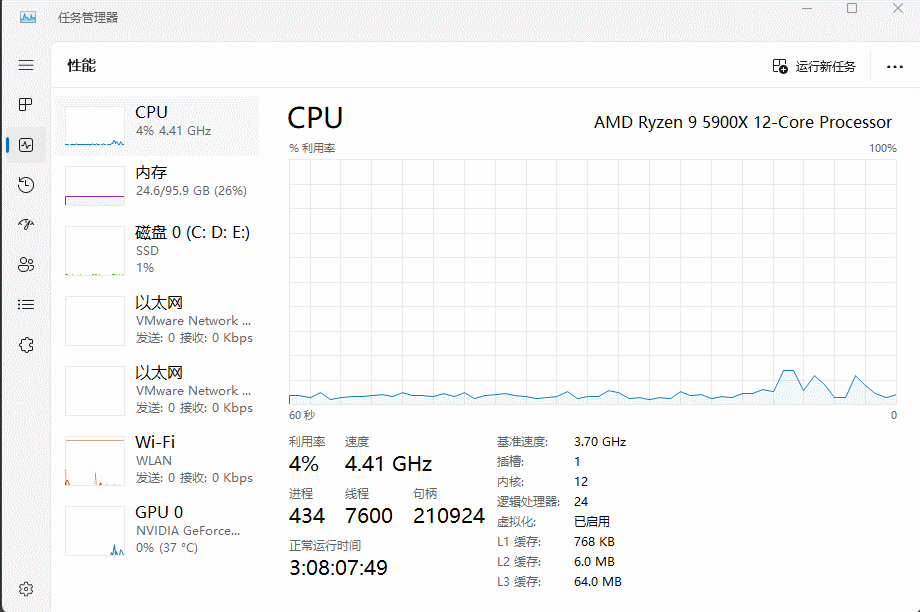Open Task Manager settings gear
920x612 pixels.
26,589
